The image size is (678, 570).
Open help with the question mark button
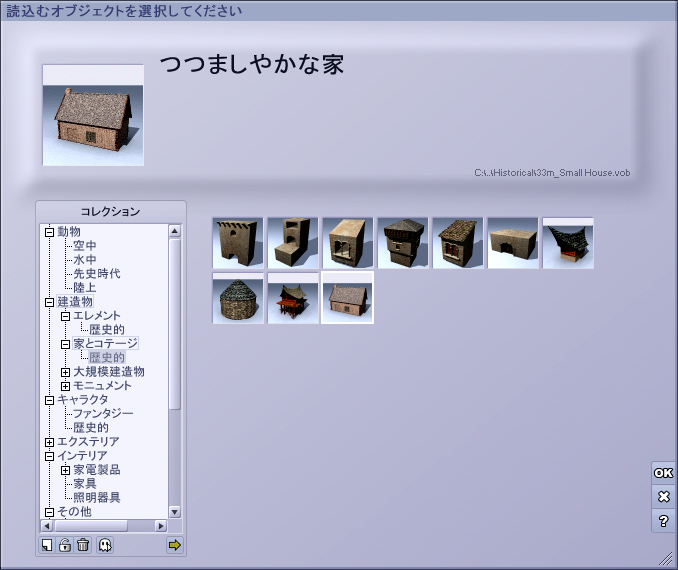[x=663, y=521]
